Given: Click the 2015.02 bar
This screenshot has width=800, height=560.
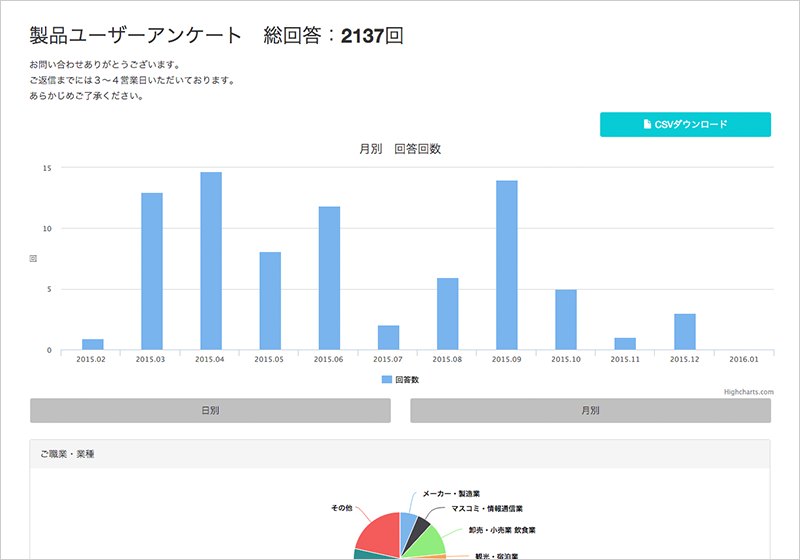Looking at the screenshot, I should pyautogui.click(x=93, y=344).
